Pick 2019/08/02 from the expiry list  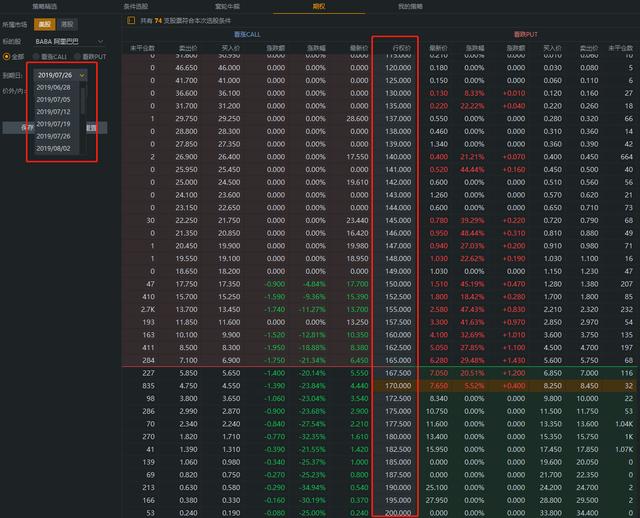(53, 148)
